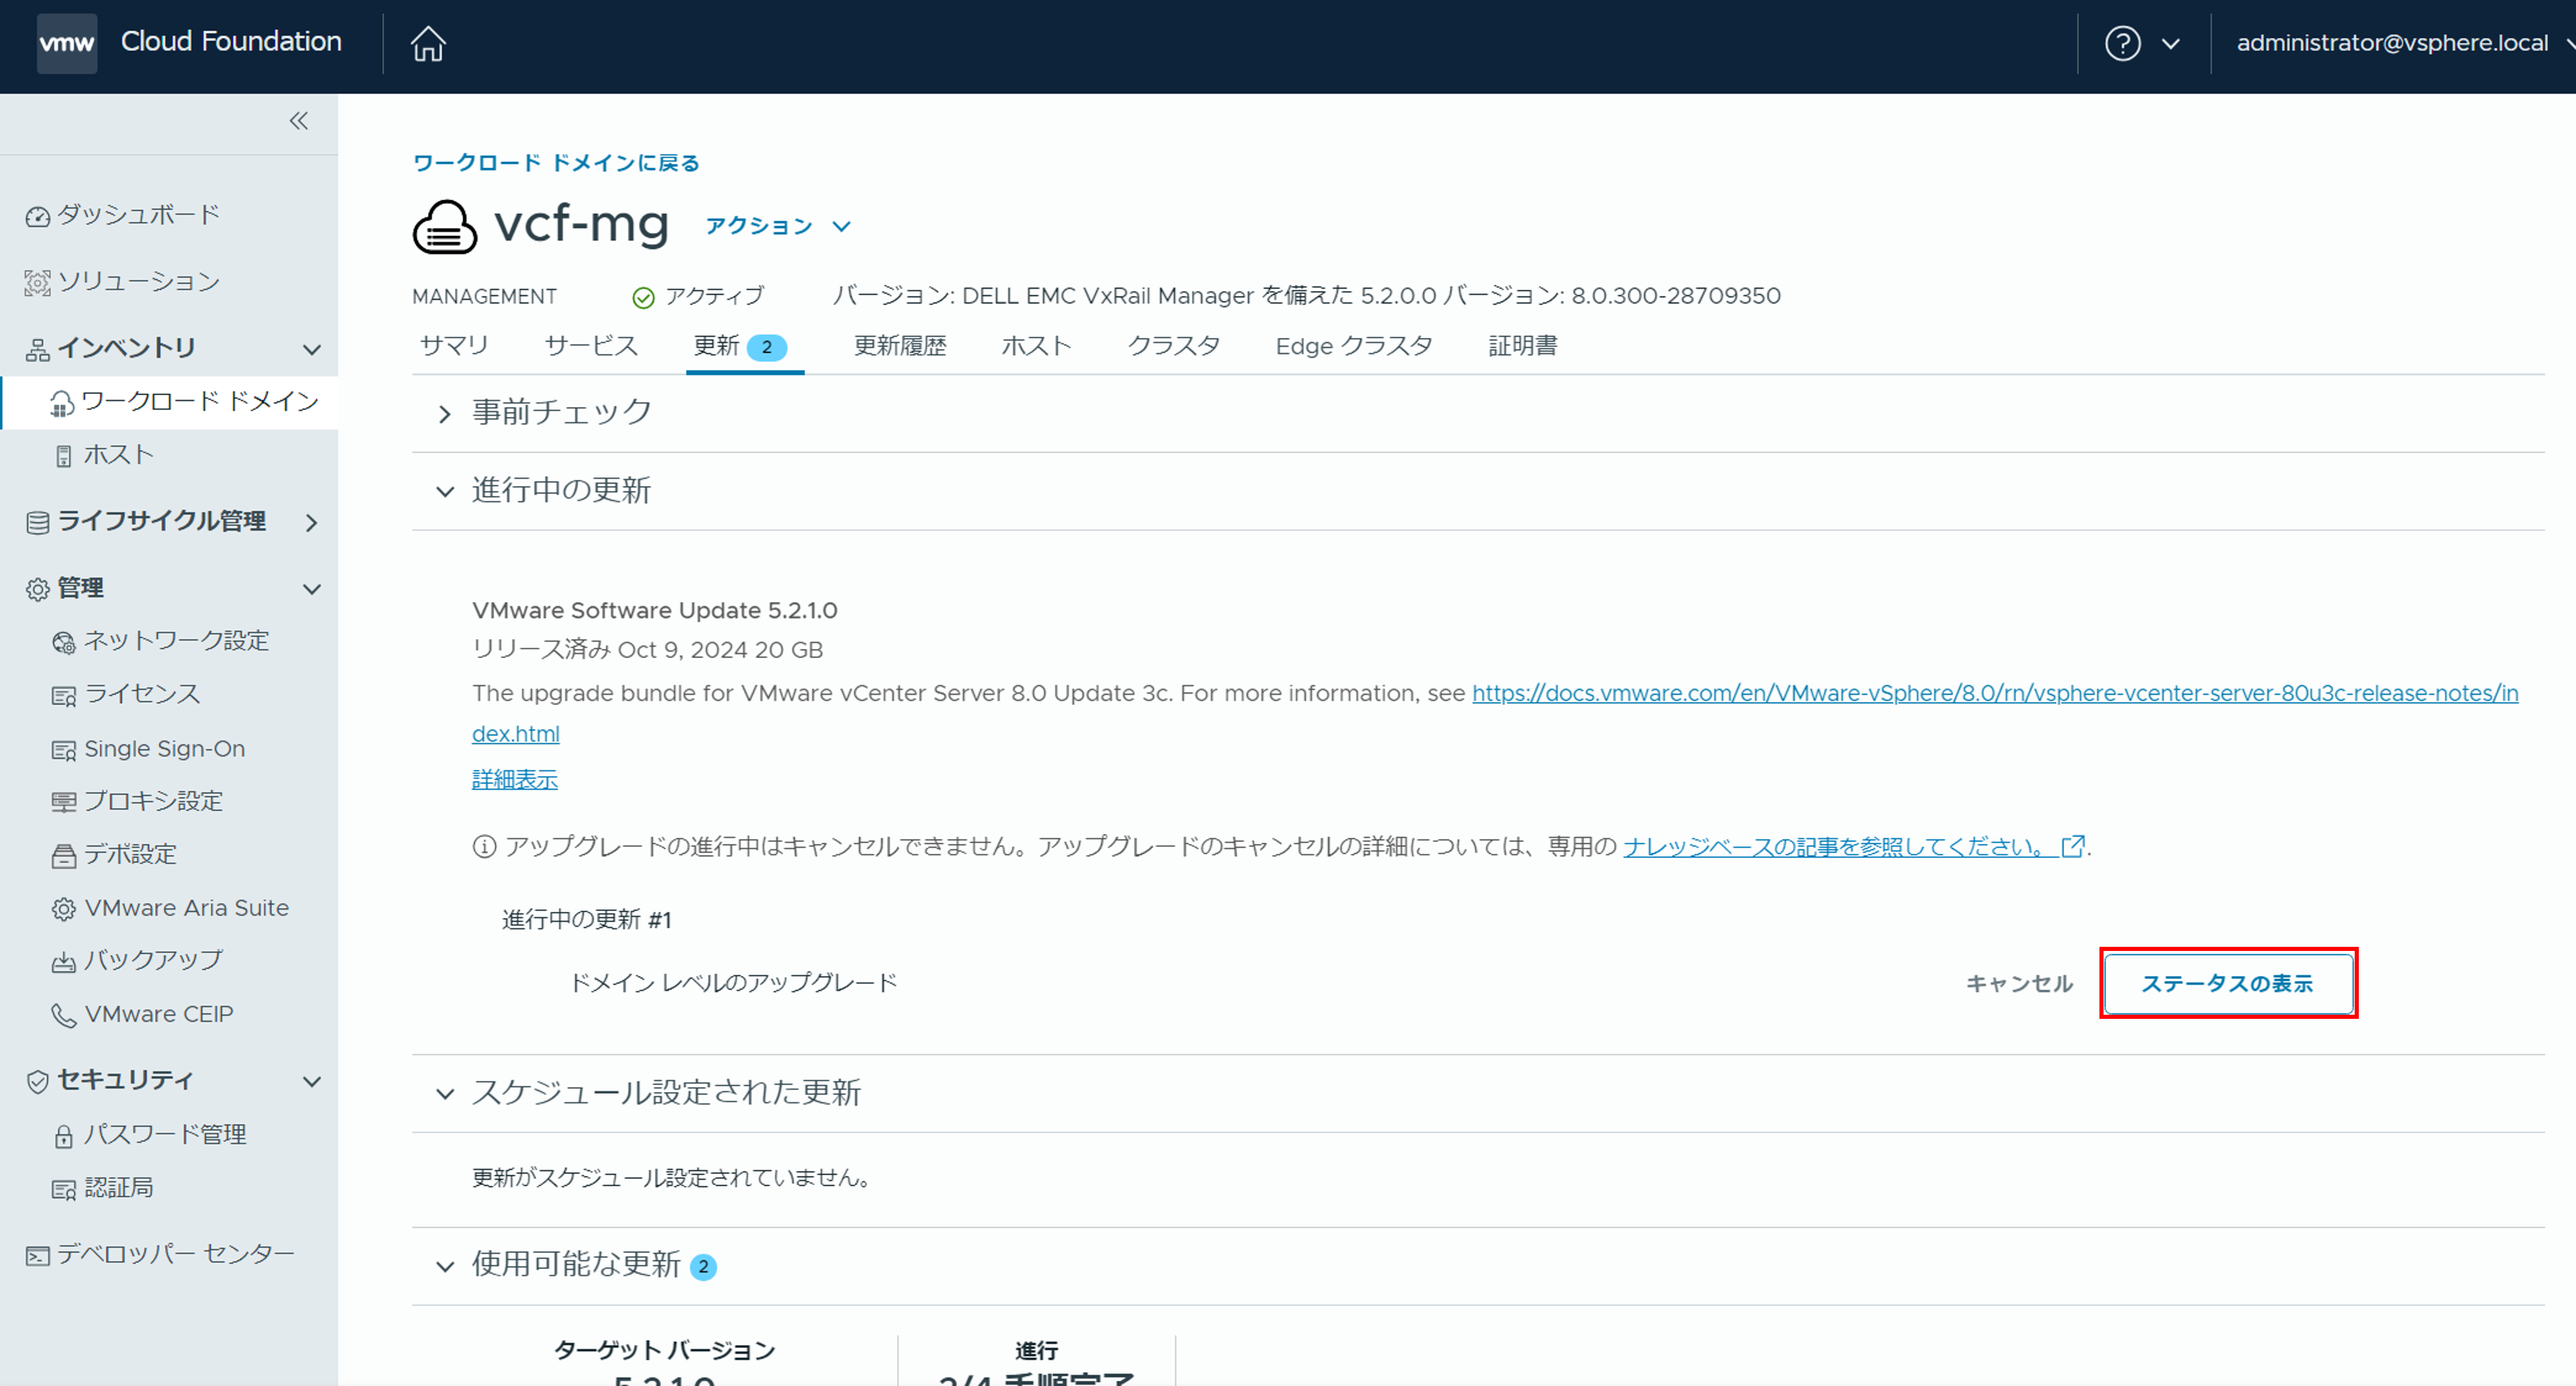The image size is (2576, 1386).
Task: Go to the home icon
Action: tap(428, 44)
